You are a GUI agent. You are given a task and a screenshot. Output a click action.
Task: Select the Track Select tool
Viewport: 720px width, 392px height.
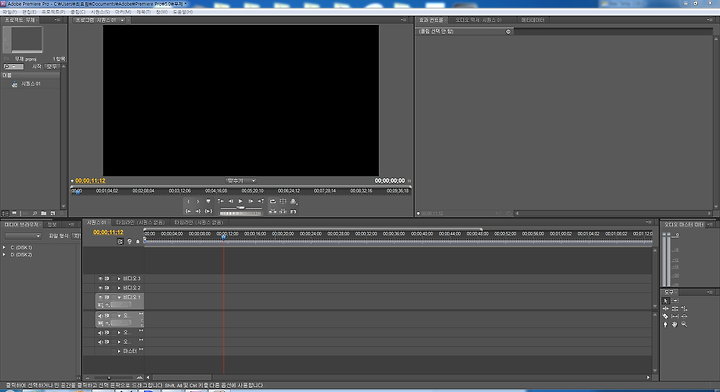click(x=675, y=301)
